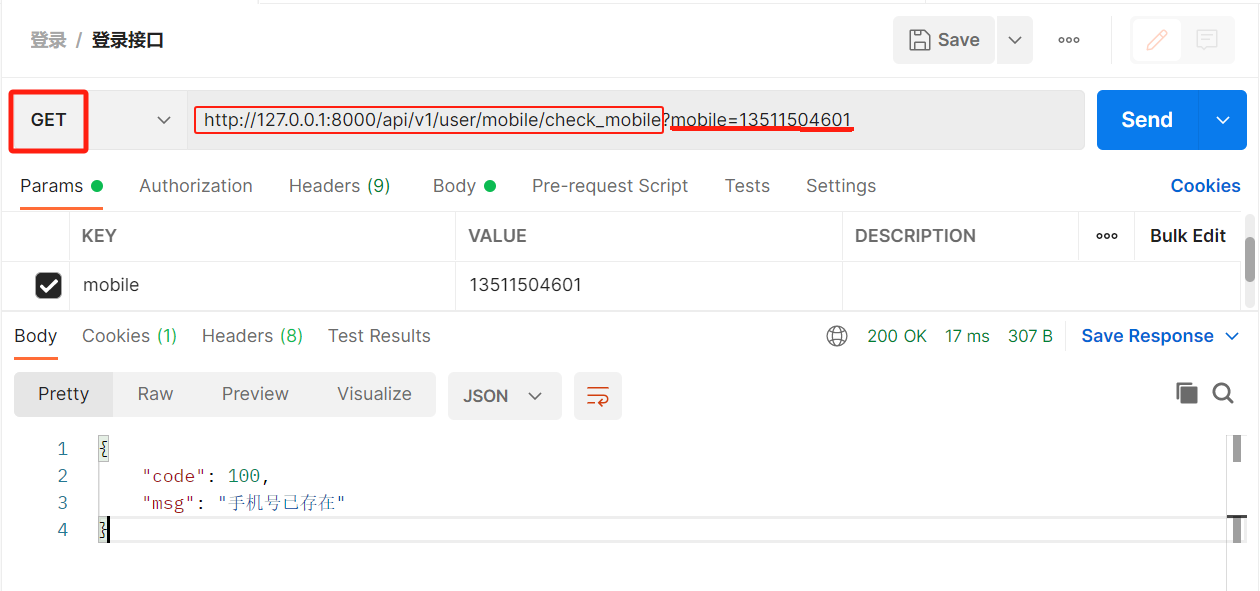
Task: Select the Pretty view
Action: click(x=64, y=394)
